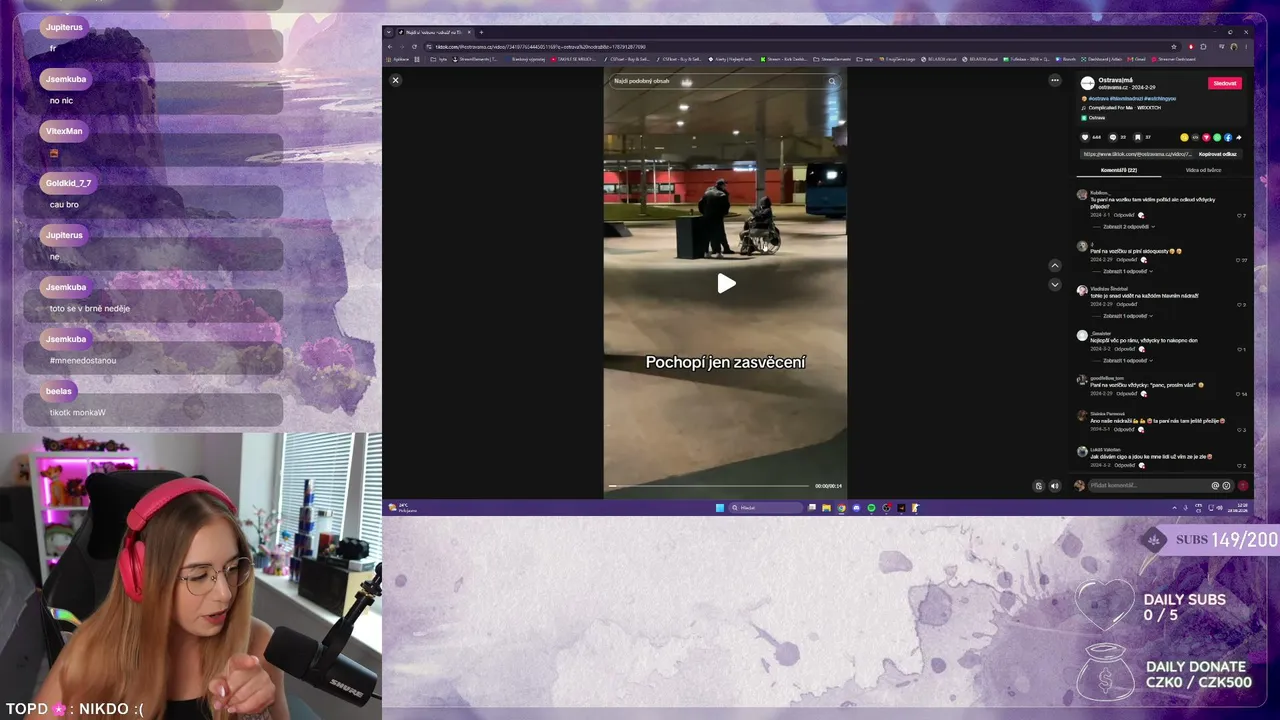Focus the 'Najdi podobný obsah' search field

[725, 81]
